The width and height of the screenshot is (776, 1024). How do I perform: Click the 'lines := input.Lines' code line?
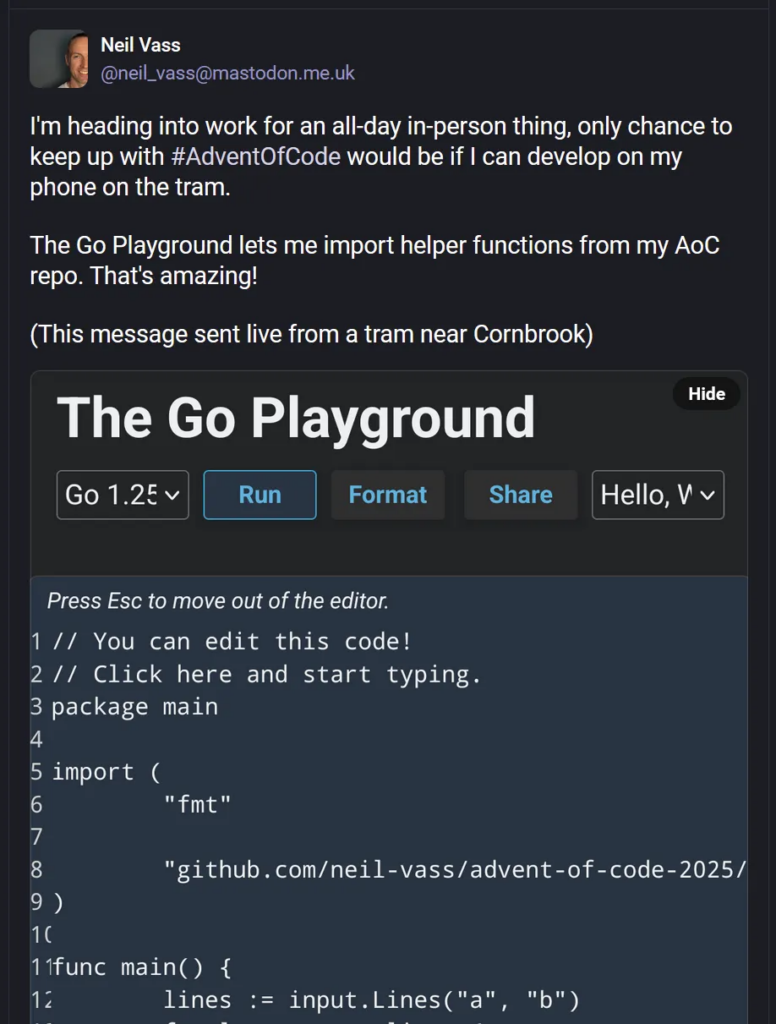[371, 1000]
